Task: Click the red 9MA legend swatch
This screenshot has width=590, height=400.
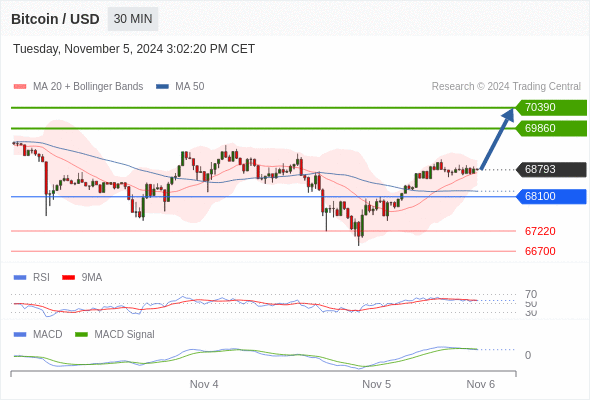Action: 68,278
